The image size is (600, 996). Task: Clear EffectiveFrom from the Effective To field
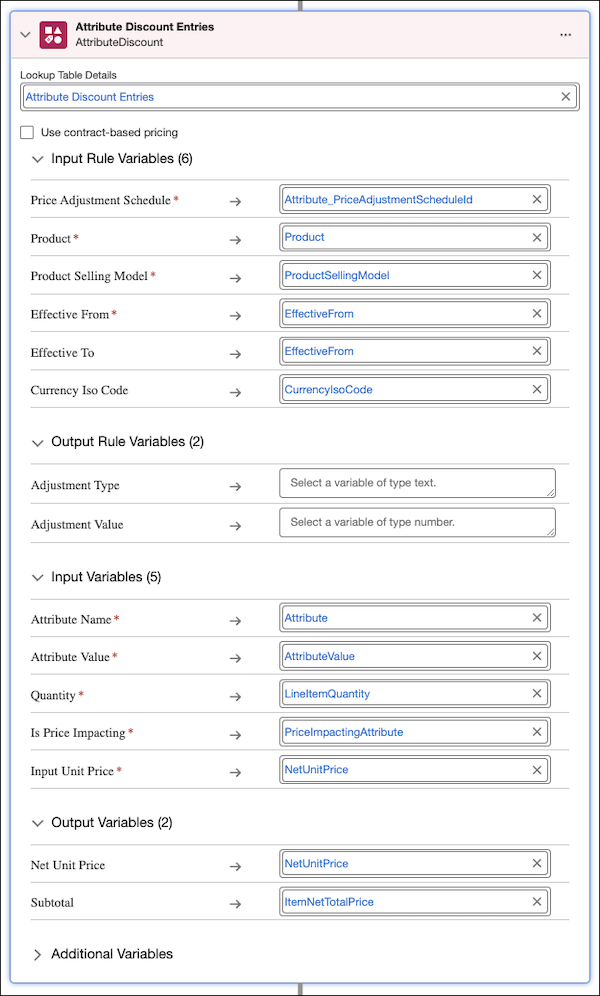537,351
